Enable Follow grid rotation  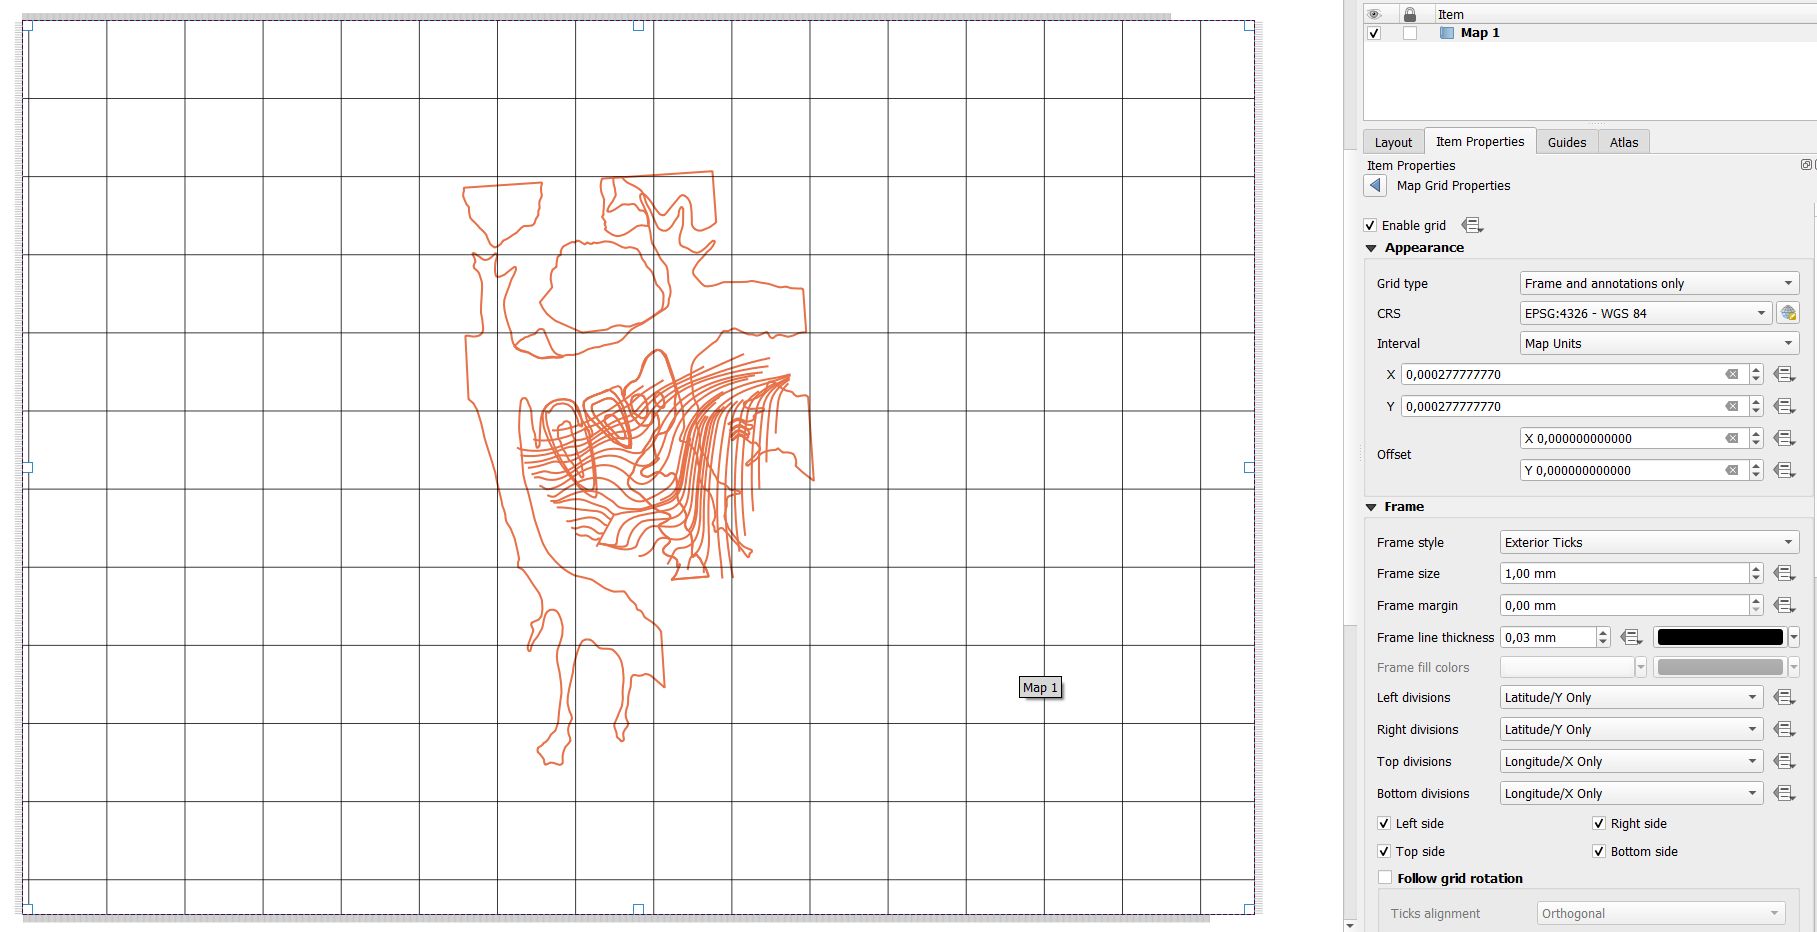click(1384, 877)
